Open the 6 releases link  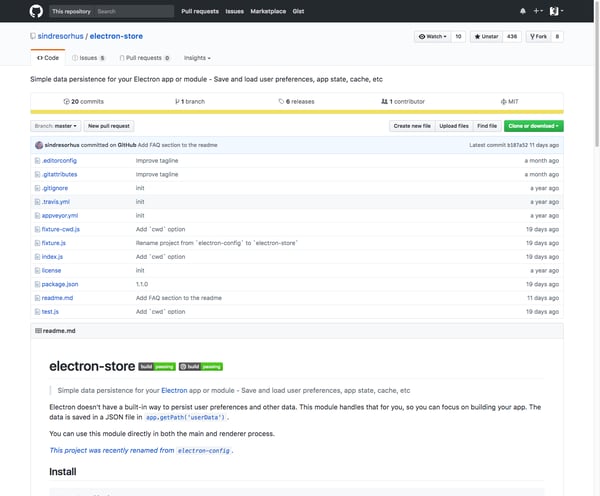pyautogui.click(x=296, y=101)
